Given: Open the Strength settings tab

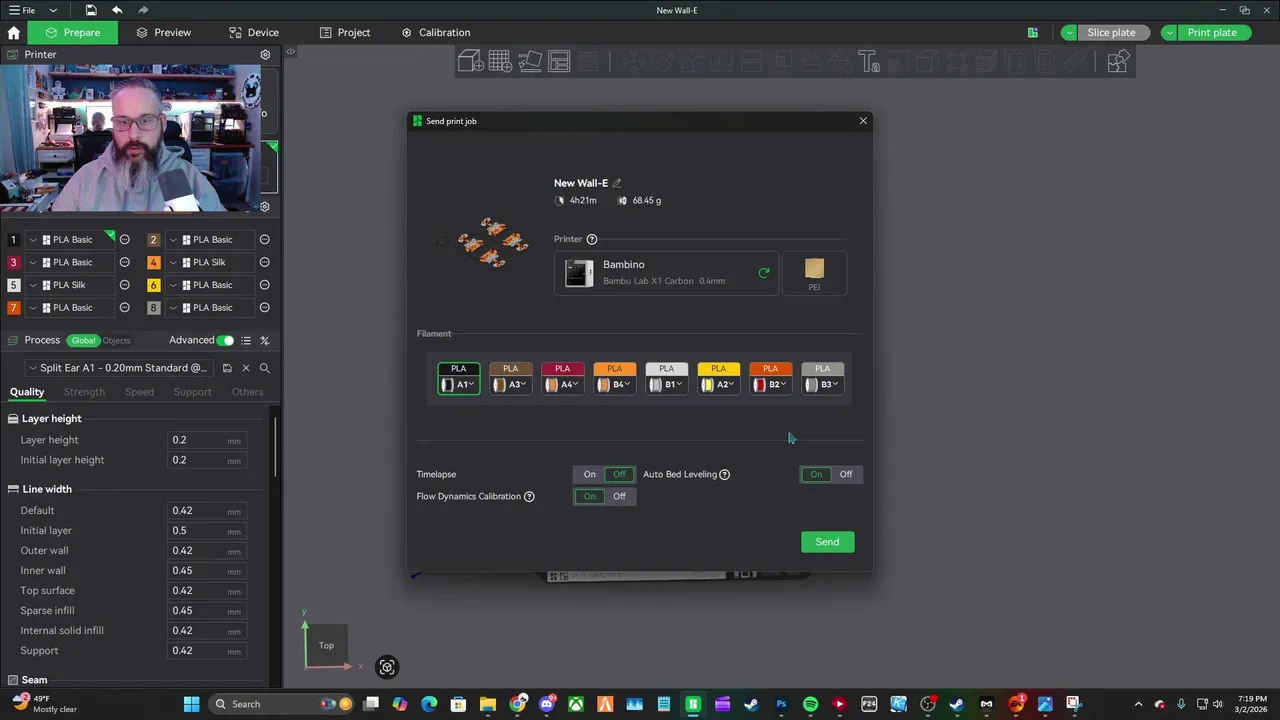Looking at the screenshot, I should 84,392.
